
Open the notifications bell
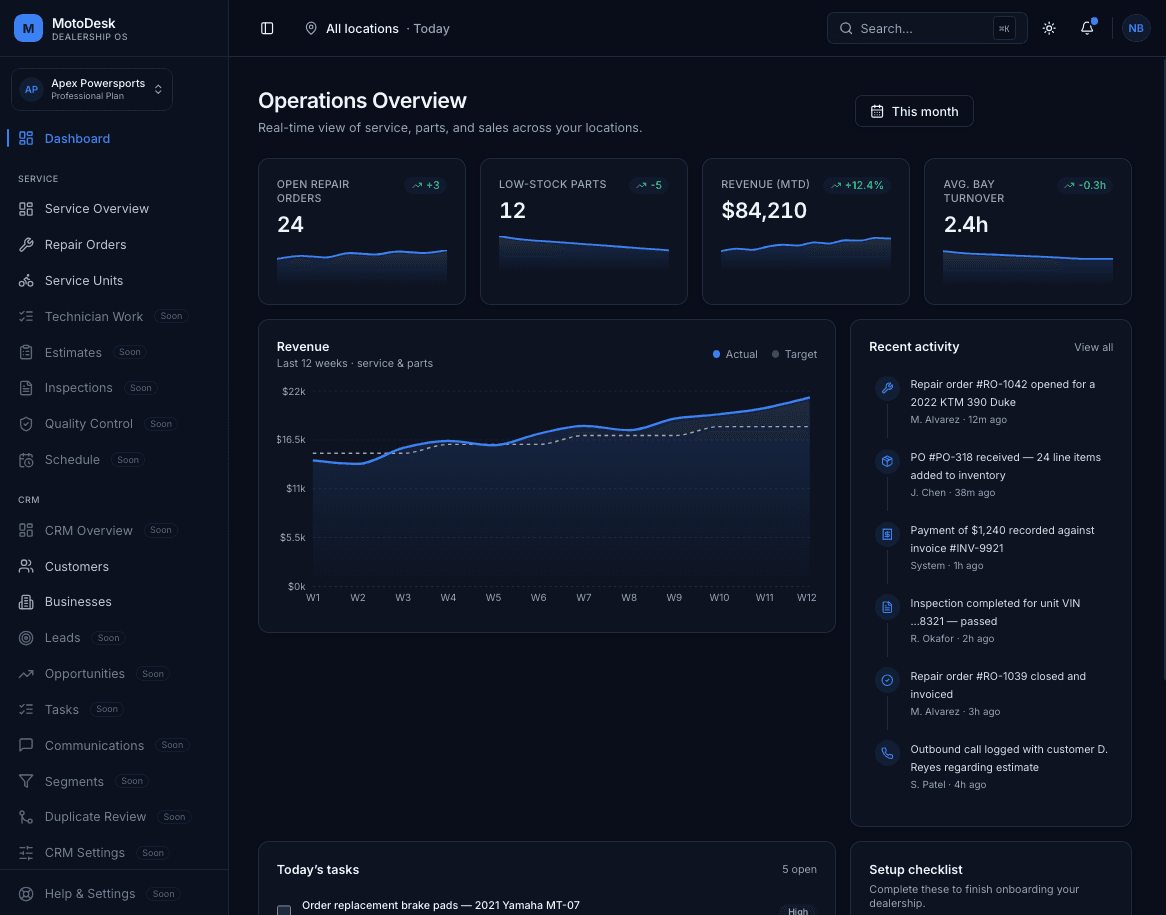point(1086,28)
